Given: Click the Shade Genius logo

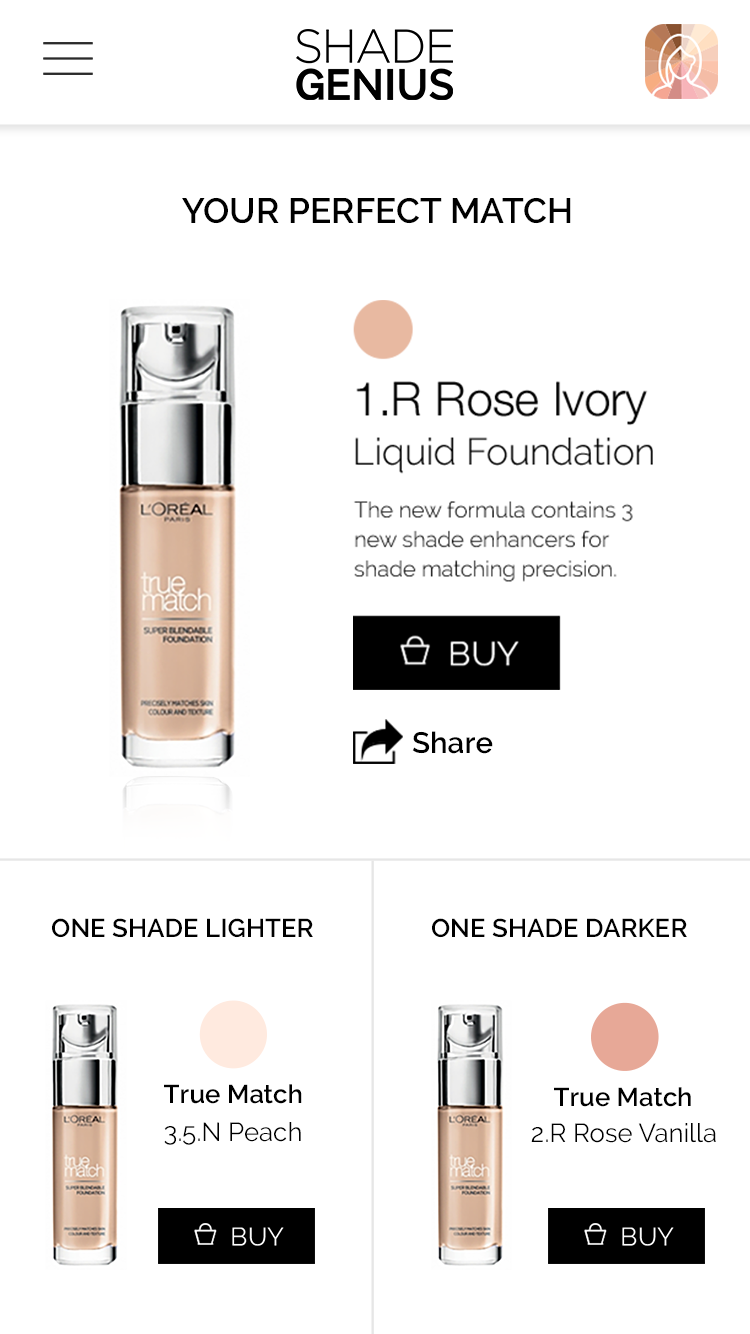Looking at the screenshot, I should [375, 64].
